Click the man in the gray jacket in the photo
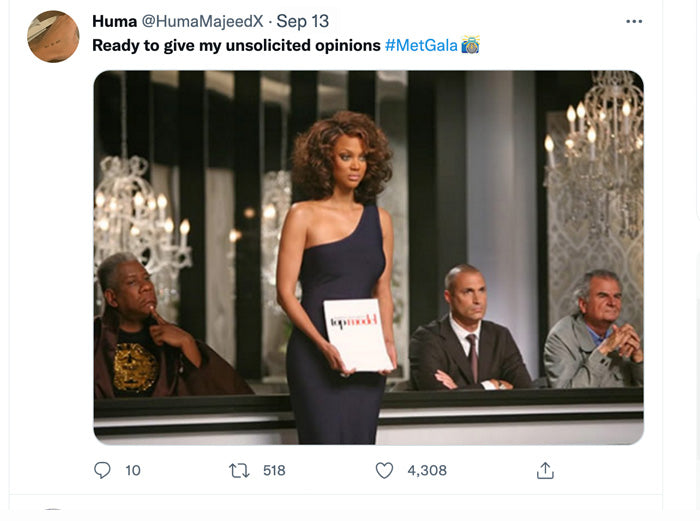The image size is (700, 521). tap(594, 335)
